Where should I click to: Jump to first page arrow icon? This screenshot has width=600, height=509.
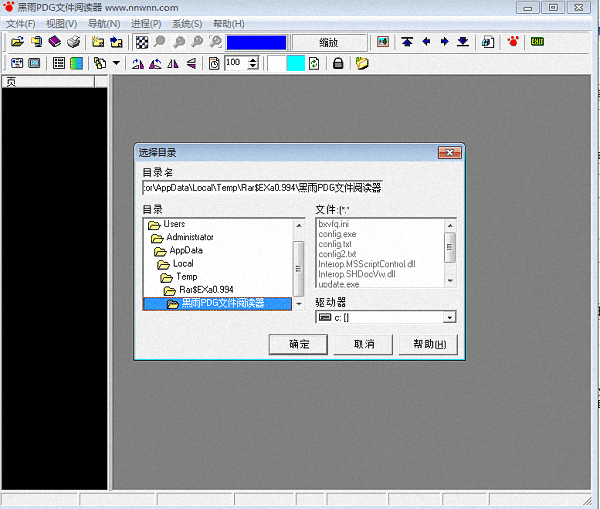407,42
